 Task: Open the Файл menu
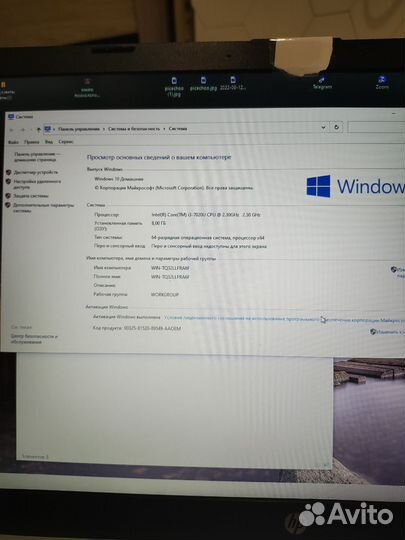click(13, 142)
